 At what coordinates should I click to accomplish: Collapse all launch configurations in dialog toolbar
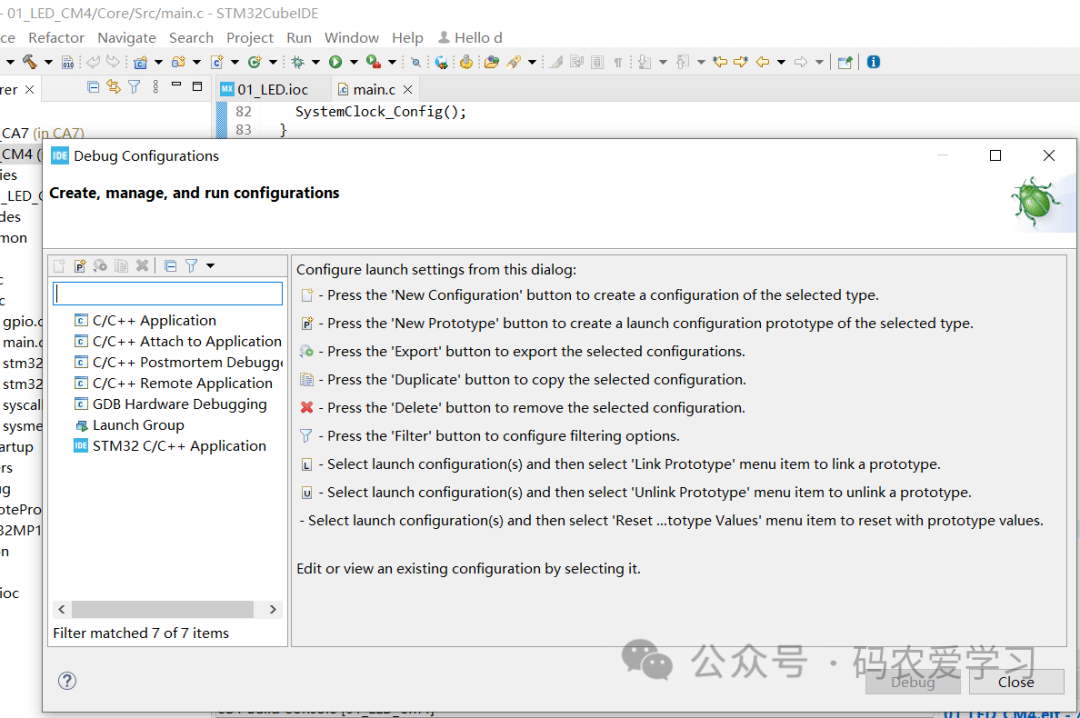pyautogui.click(x=171, y=266)
